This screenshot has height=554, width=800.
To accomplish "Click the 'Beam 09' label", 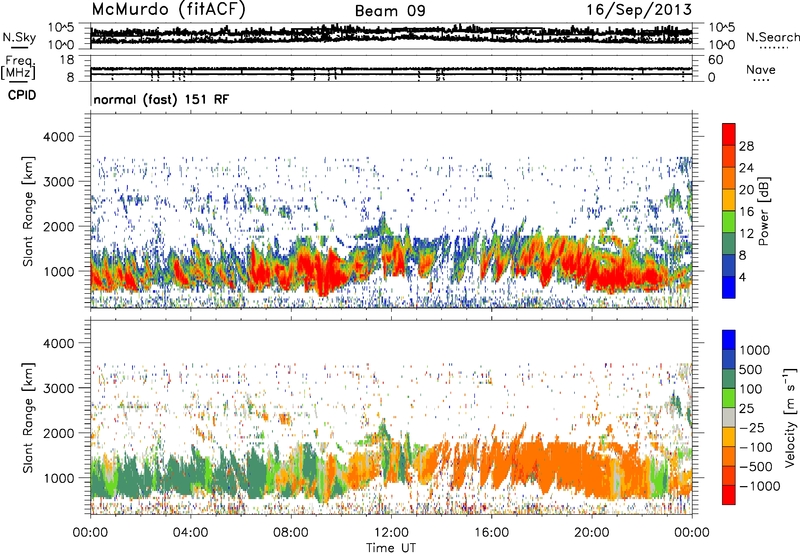I will 390,11.
